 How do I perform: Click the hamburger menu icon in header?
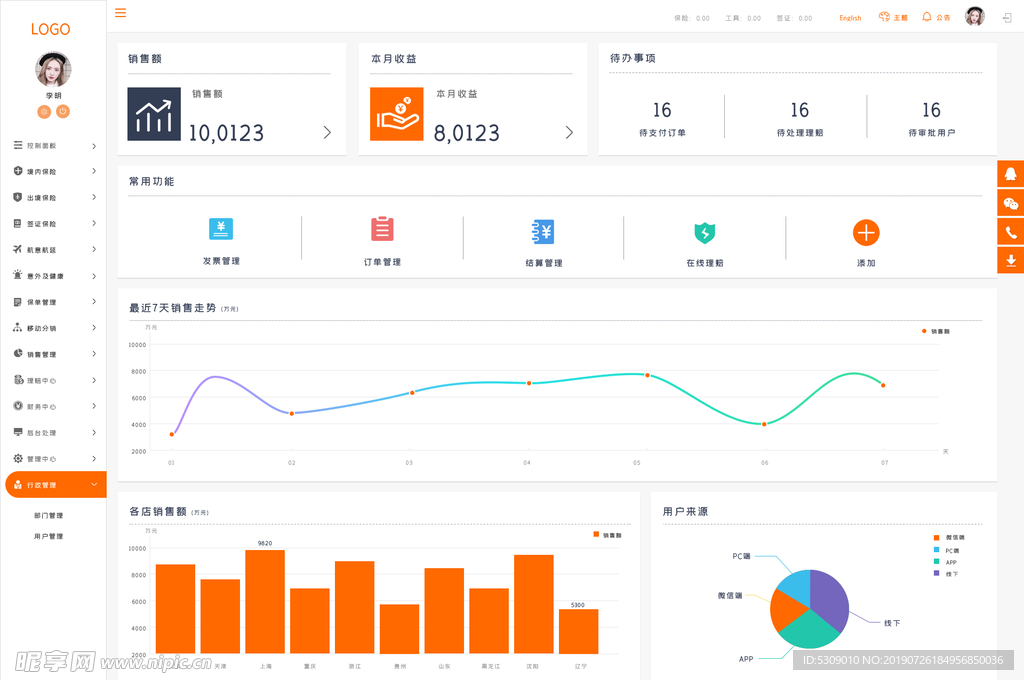point(121,13)
